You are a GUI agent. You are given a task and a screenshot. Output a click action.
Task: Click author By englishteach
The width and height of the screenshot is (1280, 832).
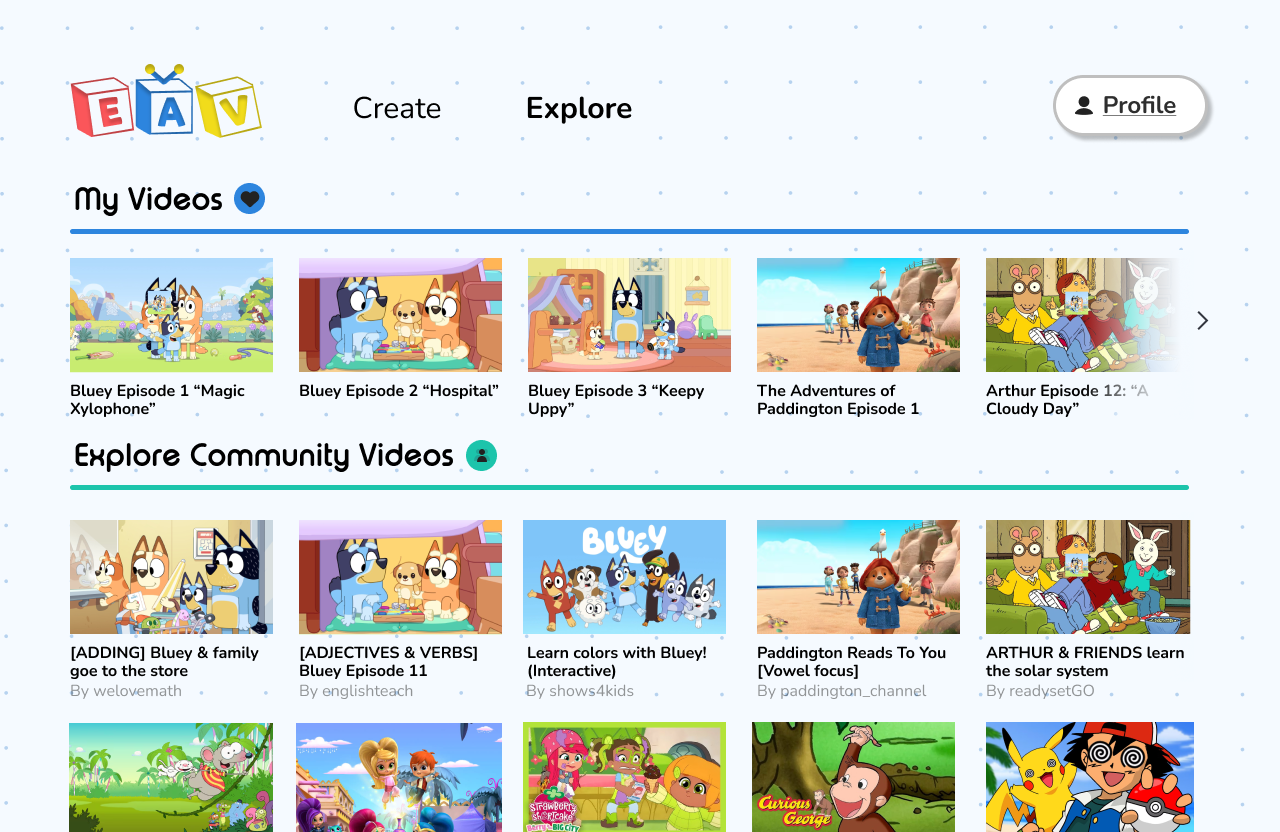point(356,691)
